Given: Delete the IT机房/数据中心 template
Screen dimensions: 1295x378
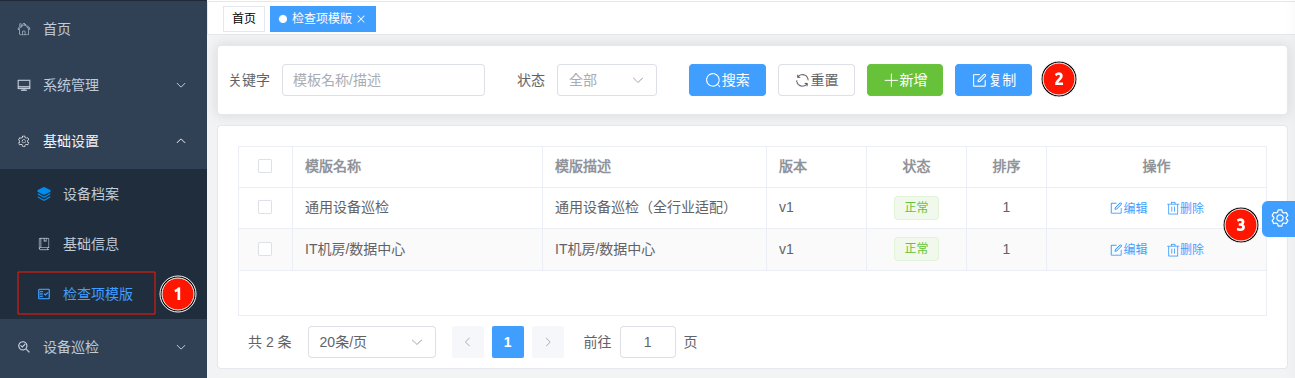Looking at the screenshot, I should [x=1185, y=249].
